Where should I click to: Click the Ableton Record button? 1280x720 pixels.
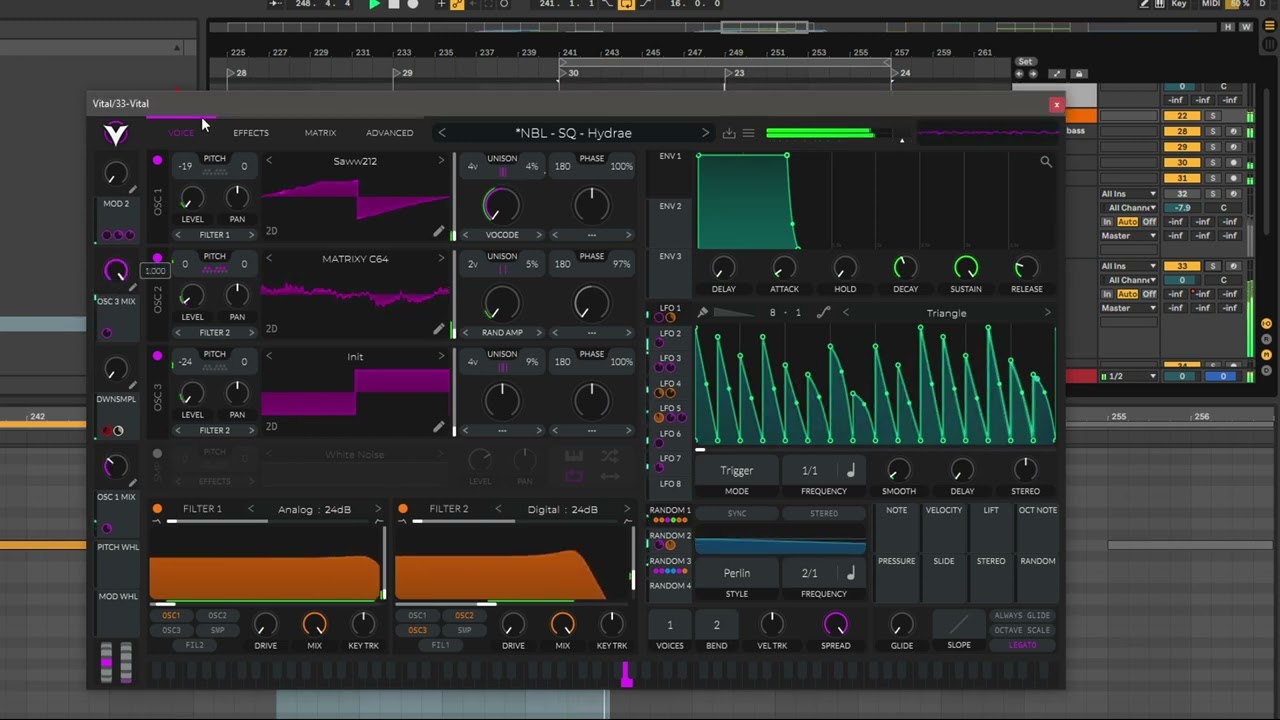pyautogui.click(x=412, y=4)
